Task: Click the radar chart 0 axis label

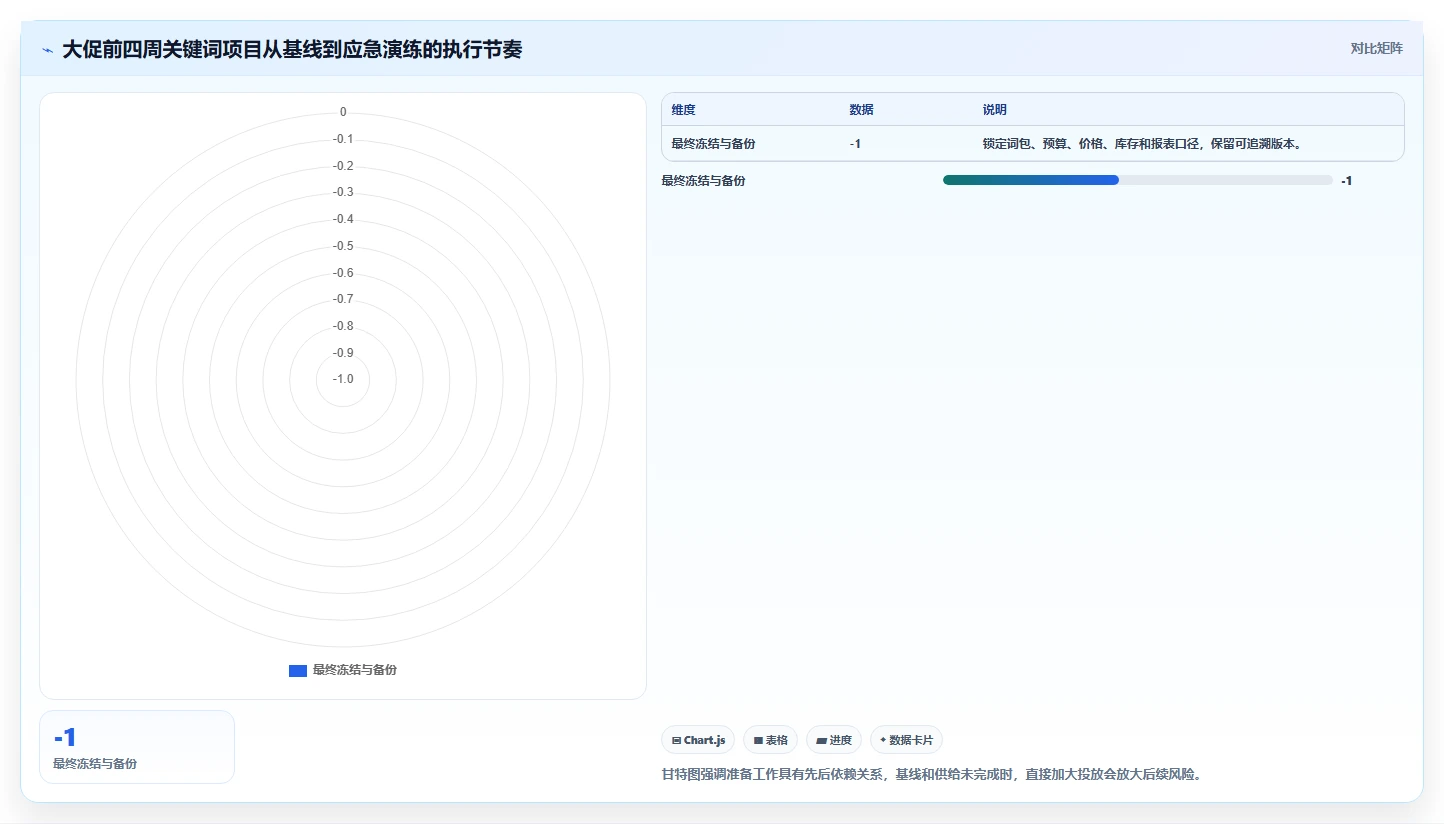Action: point(343,112)
